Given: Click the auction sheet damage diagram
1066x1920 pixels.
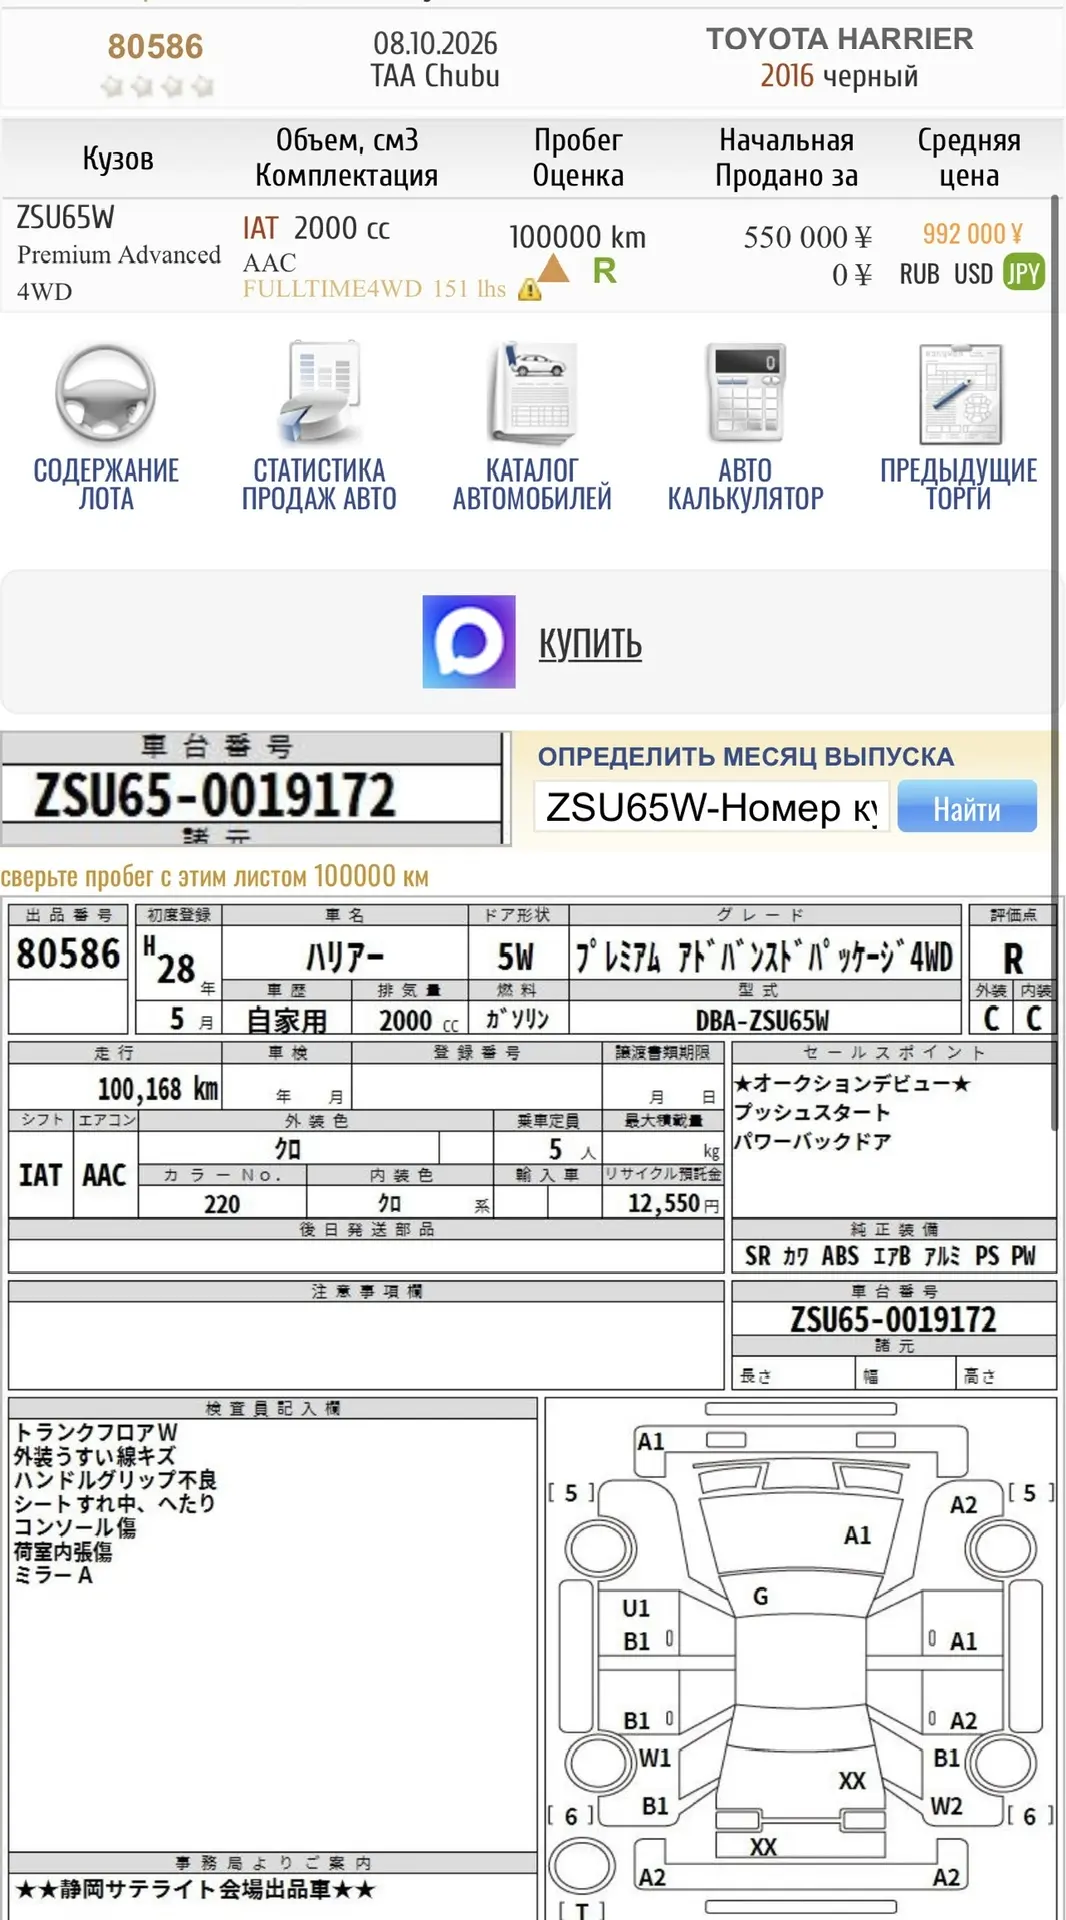Looking at the screenshot, I should 801,1658.
